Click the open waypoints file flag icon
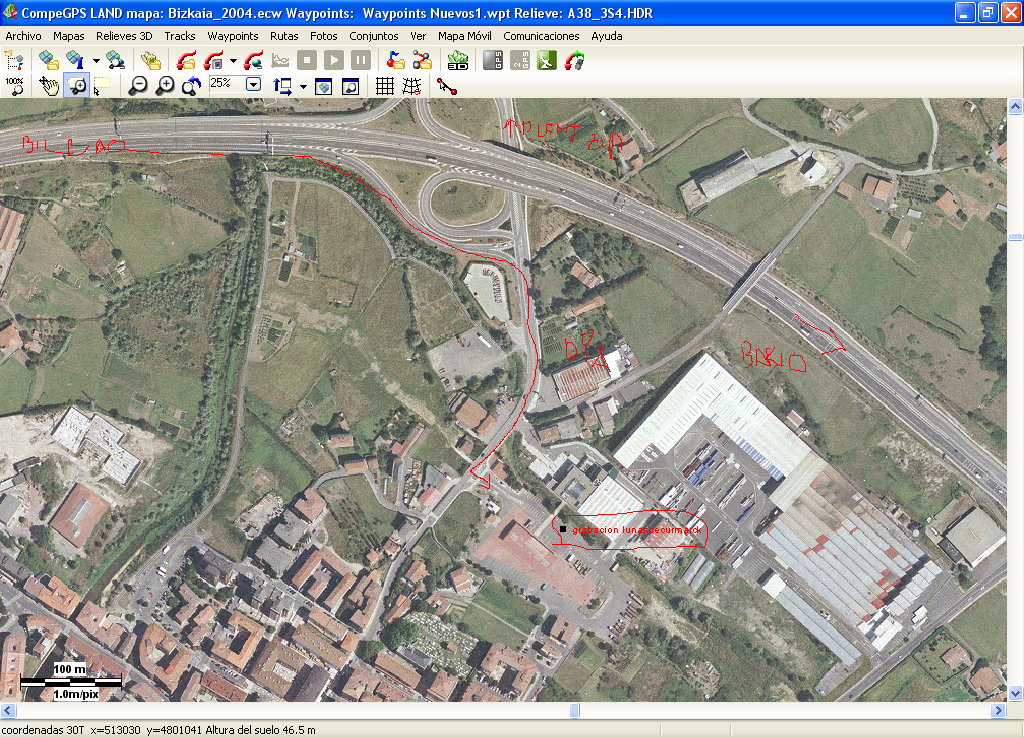 396,60
